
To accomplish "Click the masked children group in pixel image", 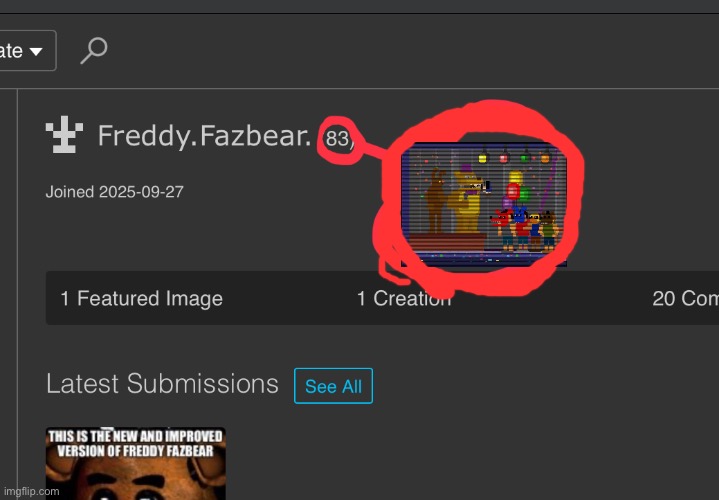I will (x=525, y=229).
